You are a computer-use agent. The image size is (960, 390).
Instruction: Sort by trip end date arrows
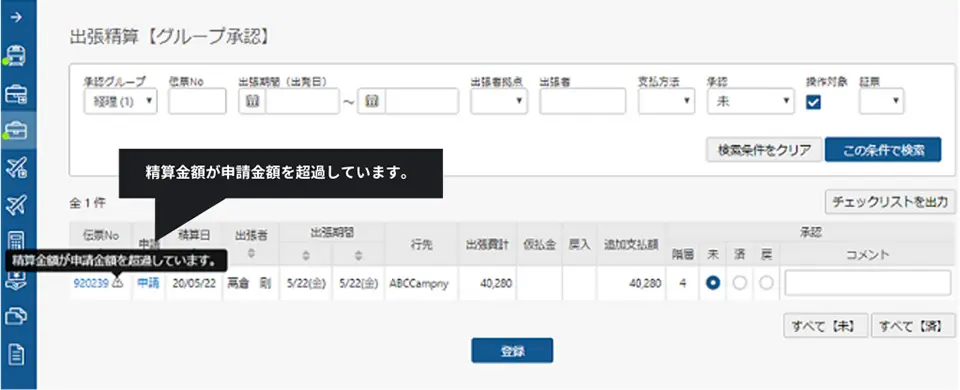358,255
